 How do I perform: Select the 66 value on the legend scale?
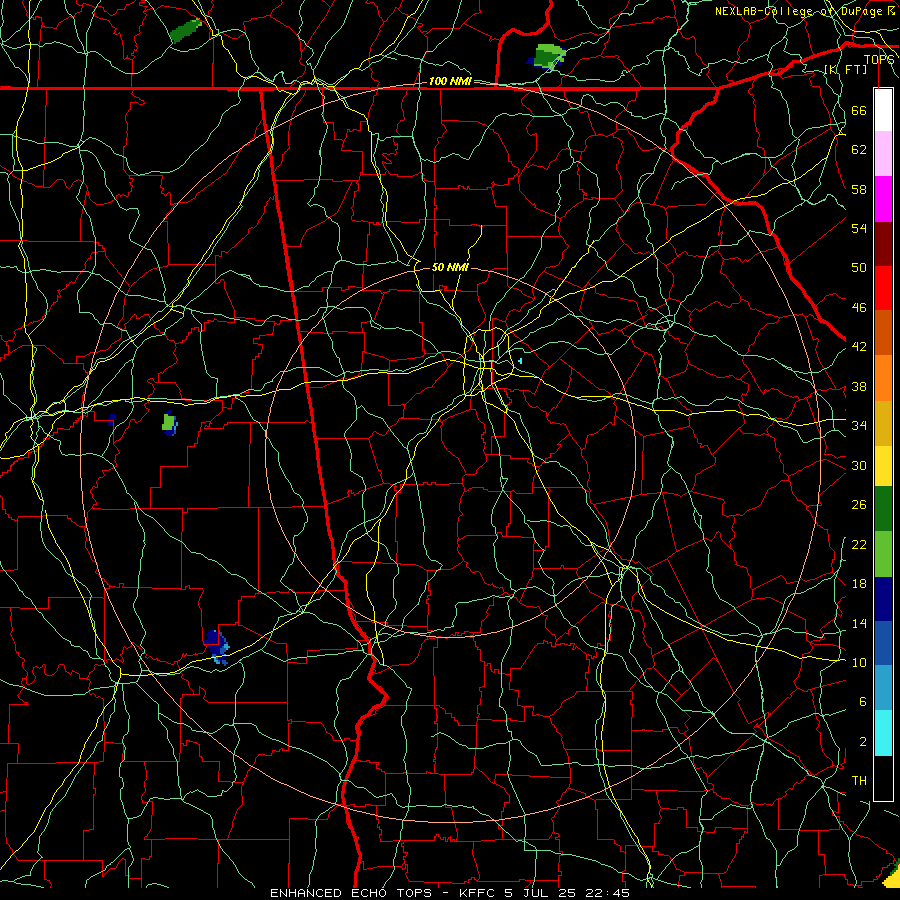click(859, 110)
